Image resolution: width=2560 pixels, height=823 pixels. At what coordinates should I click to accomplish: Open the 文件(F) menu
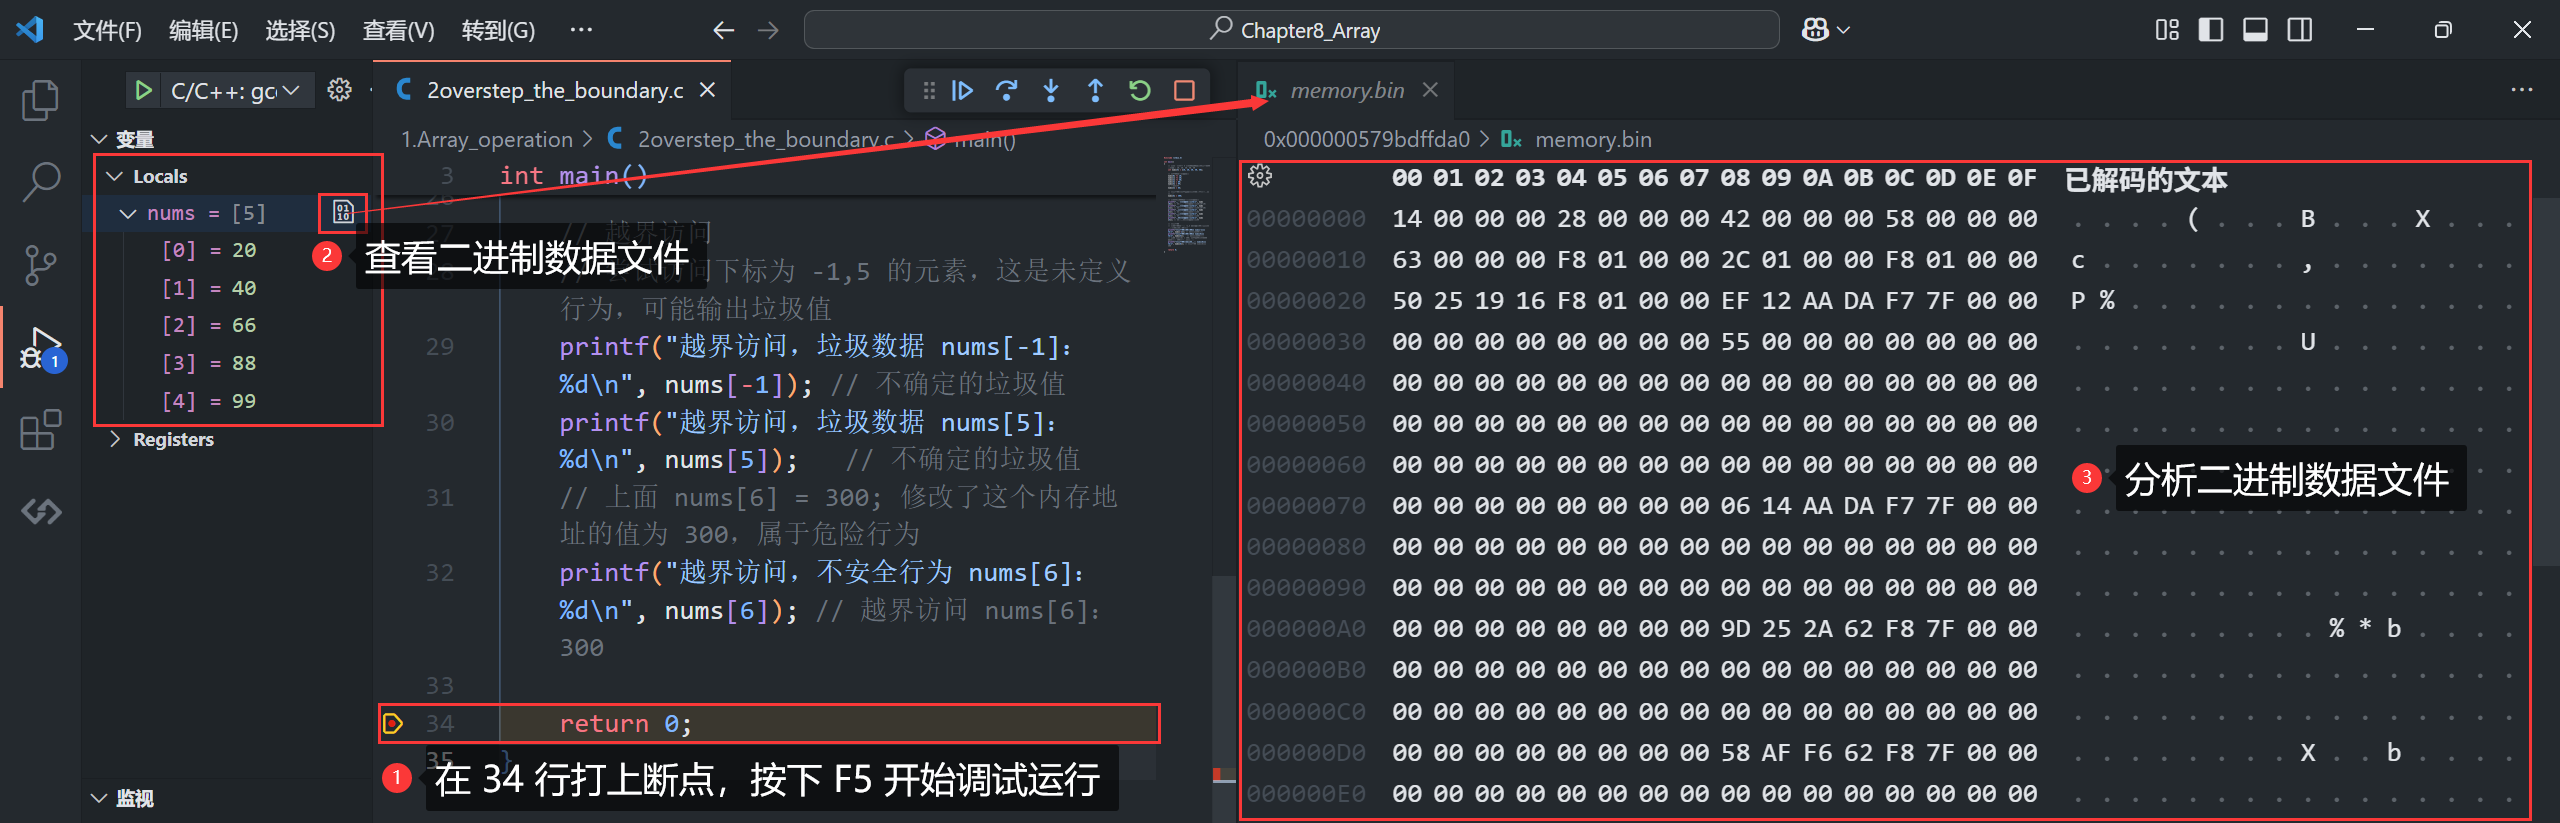pos(107,30)
